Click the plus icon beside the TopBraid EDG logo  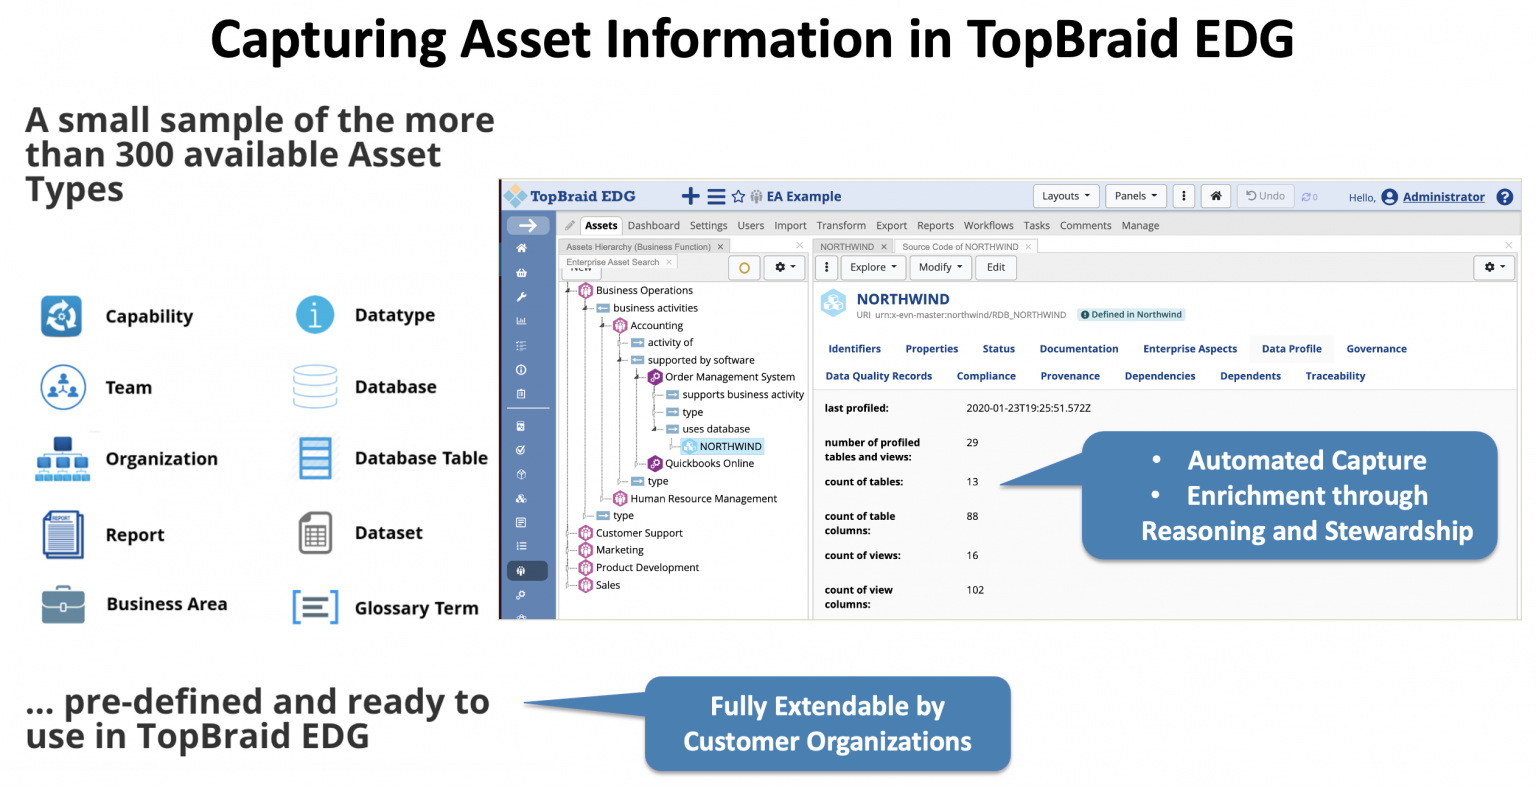pos(690,196)
